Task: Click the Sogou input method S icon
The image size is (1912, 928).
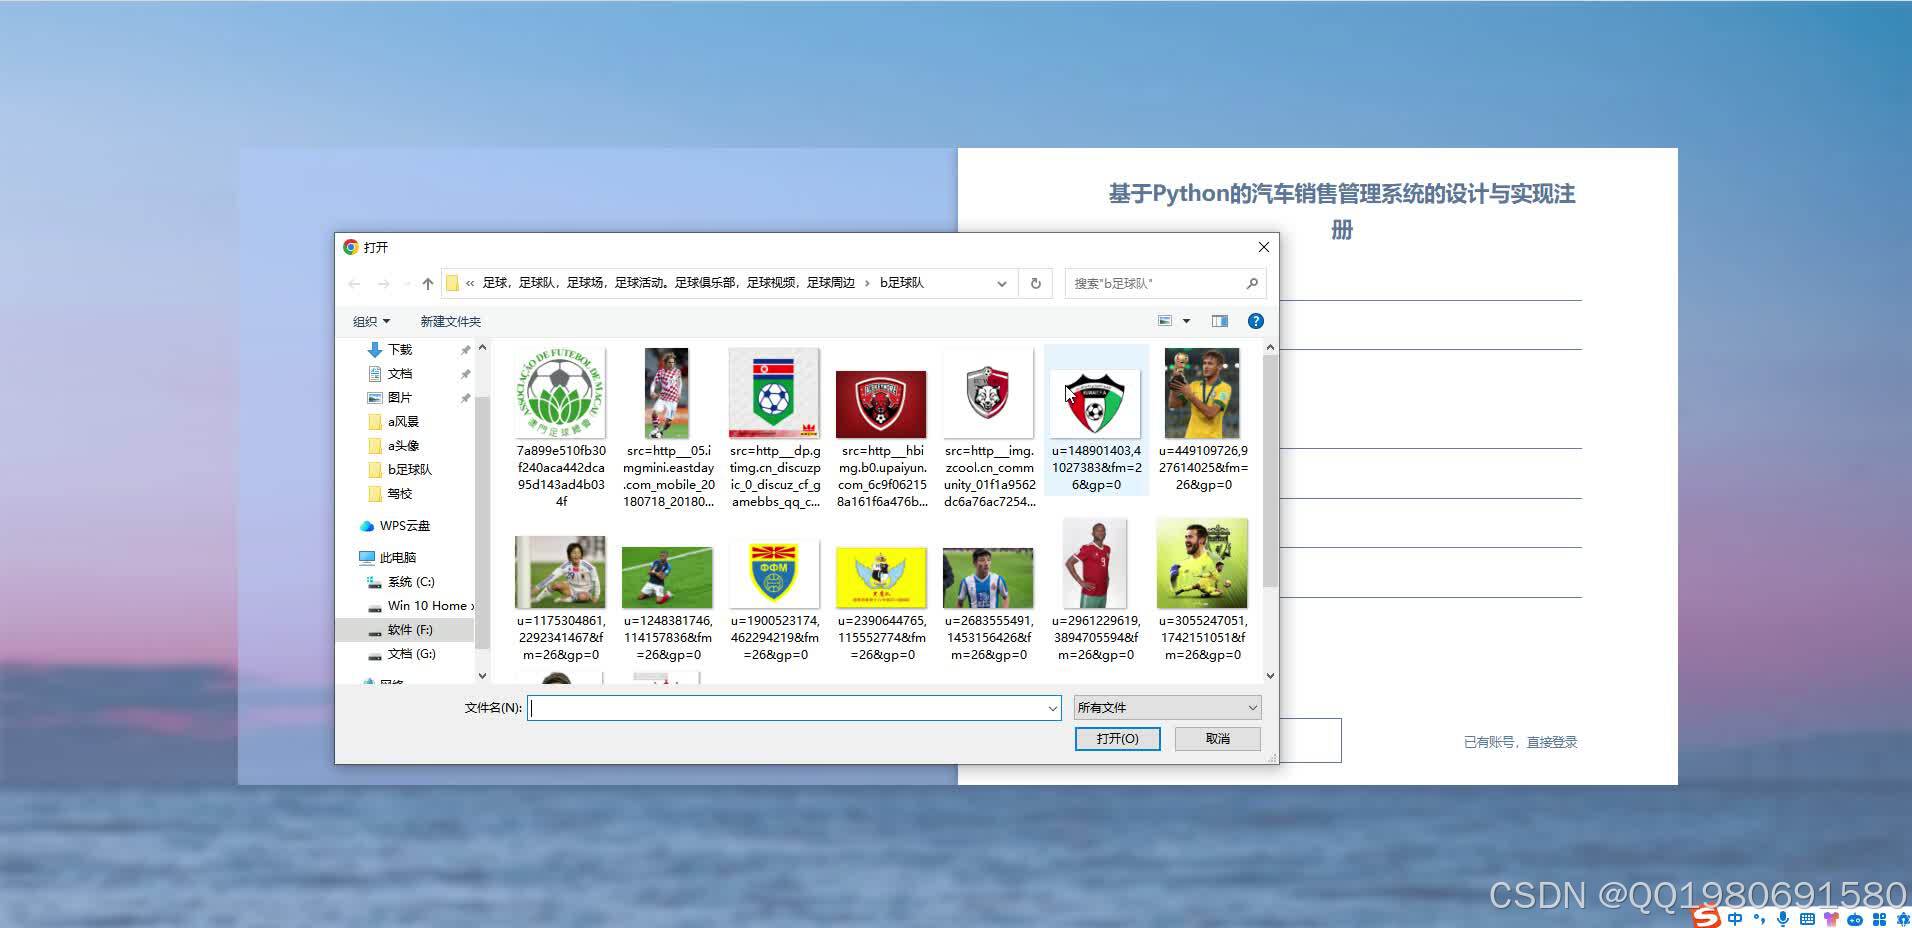Action: point(1706,917)
